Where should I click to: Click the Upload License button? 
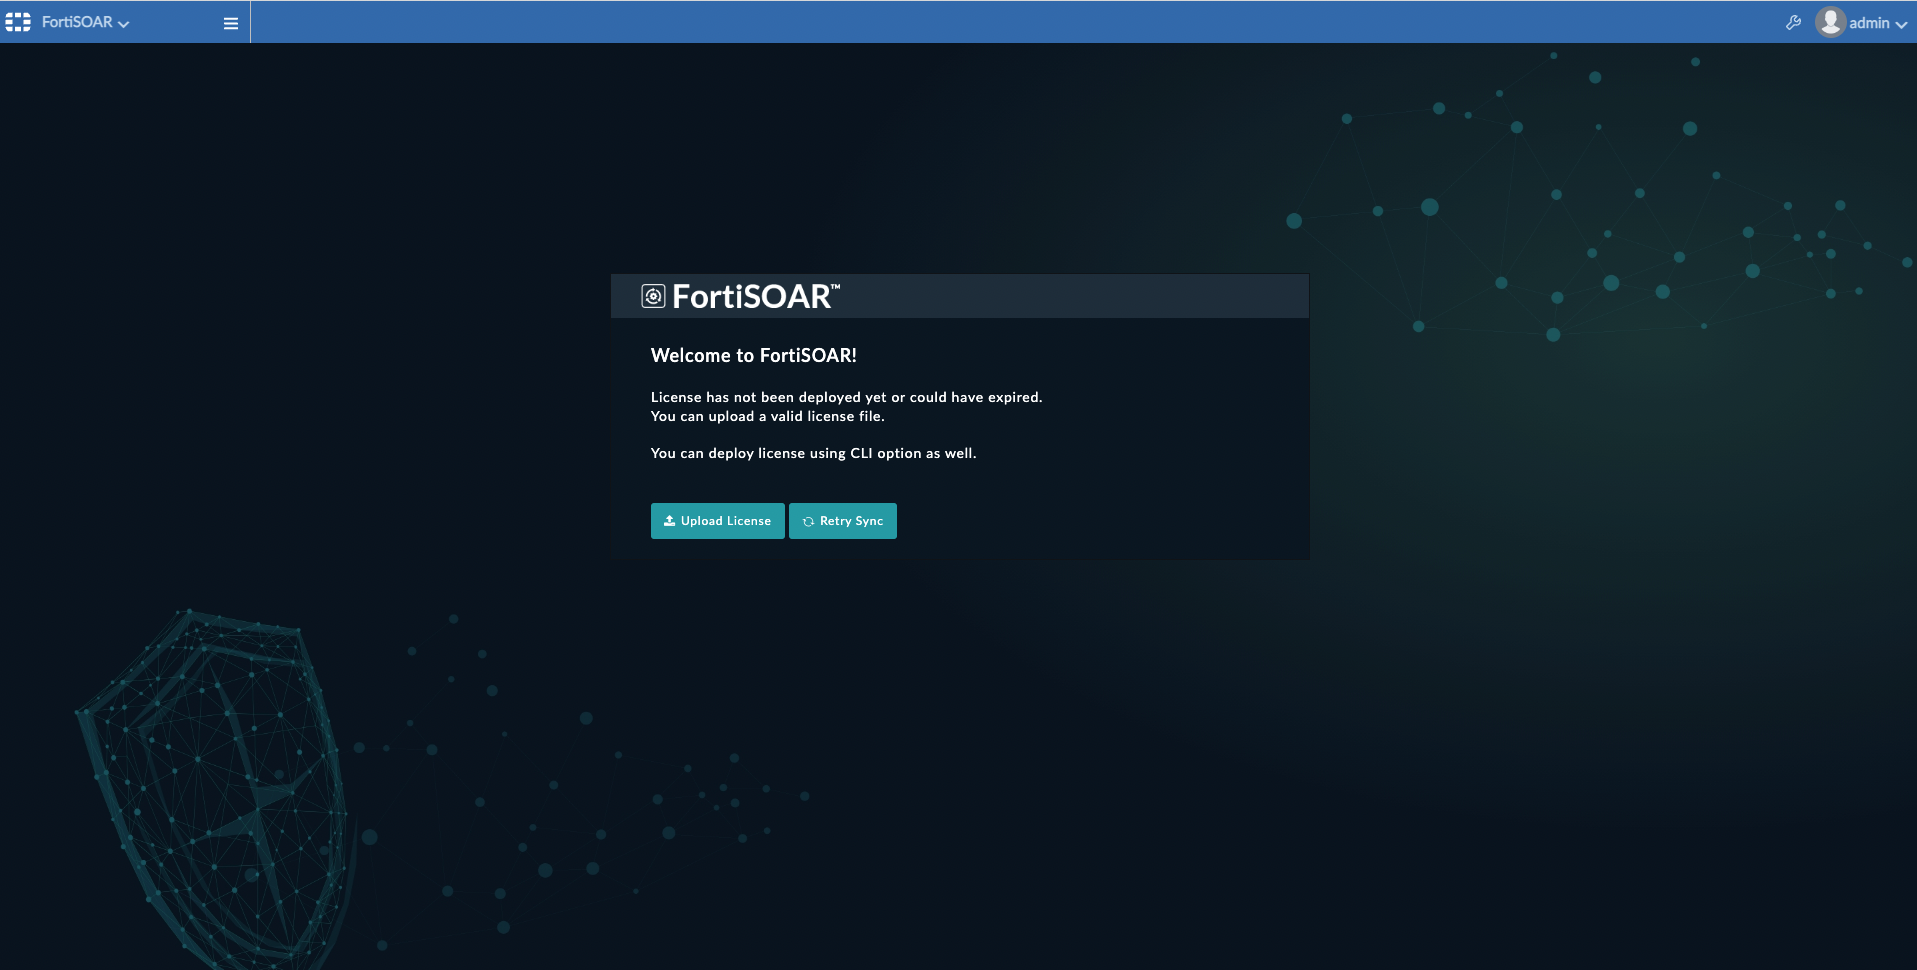click(x=717, y=521)
